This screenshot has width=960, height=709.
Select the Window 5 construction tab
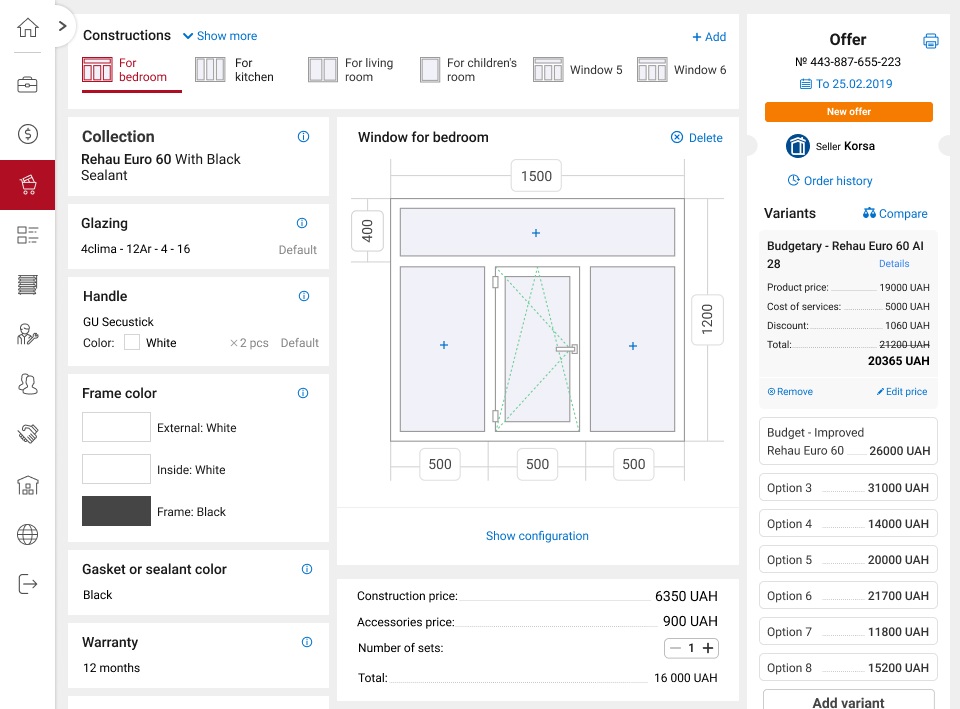[x=578, y=70]
